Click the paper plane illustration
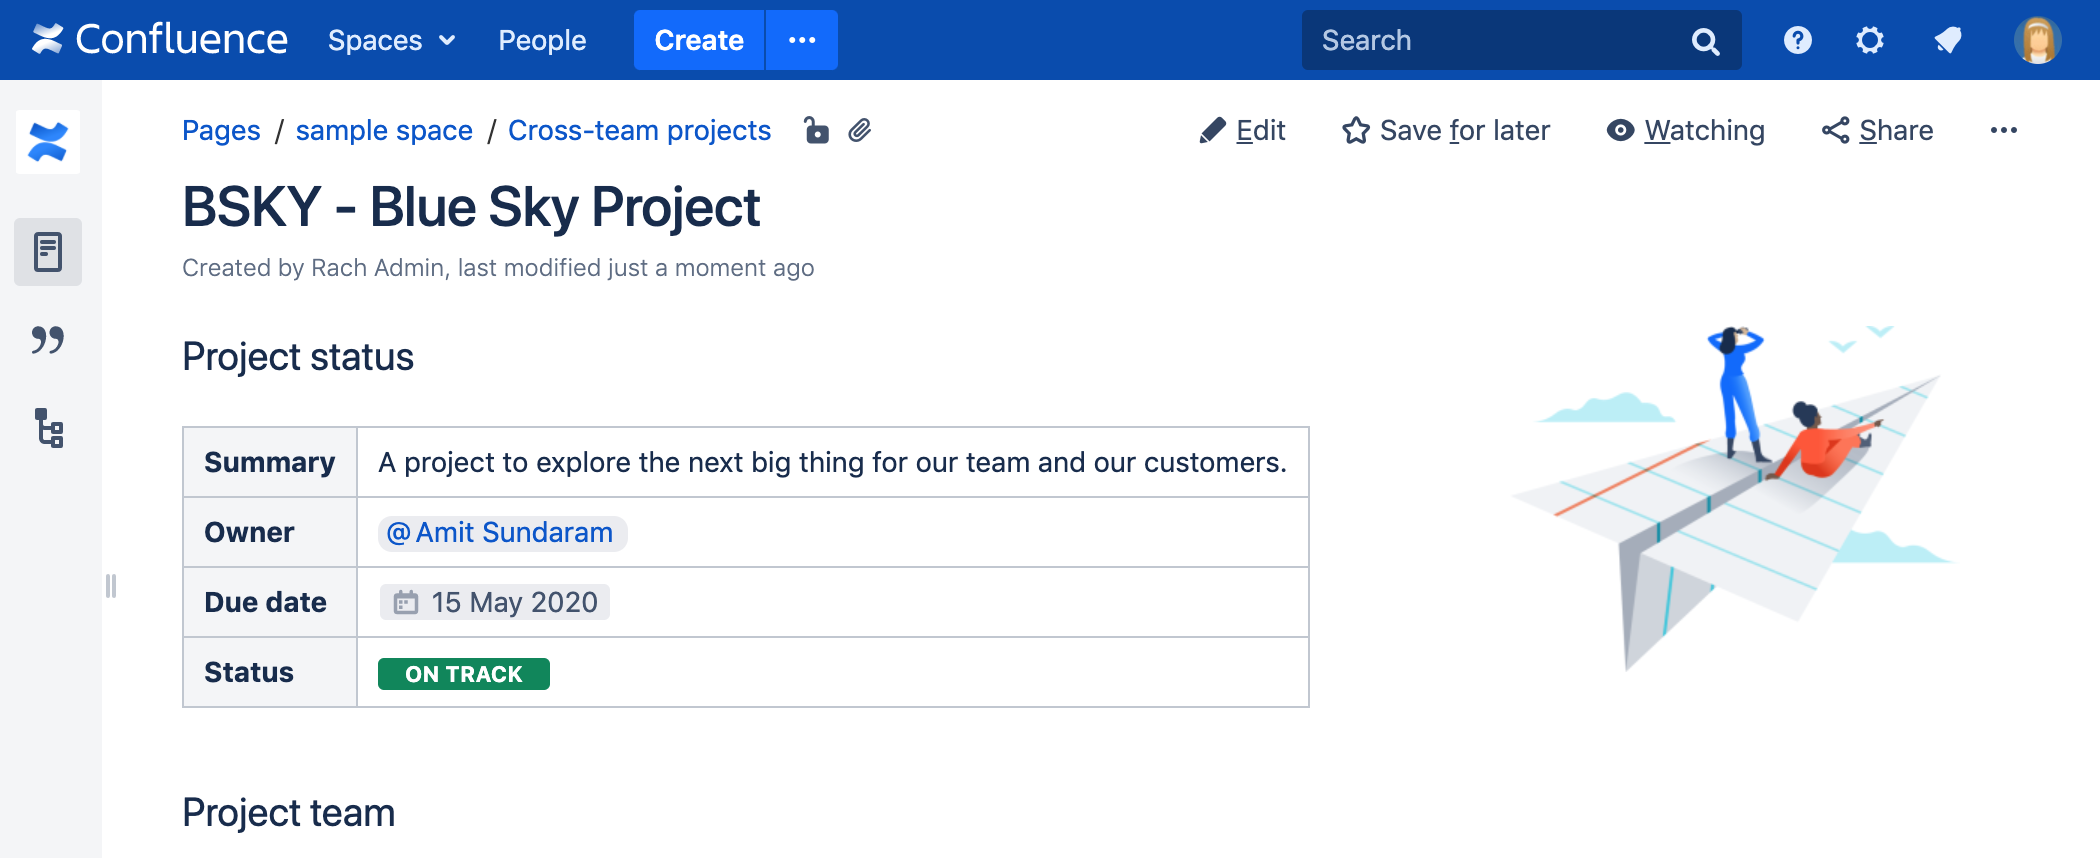This screenshot has width=2100, height=858. pyautogui.click(x=1731, y=496)
